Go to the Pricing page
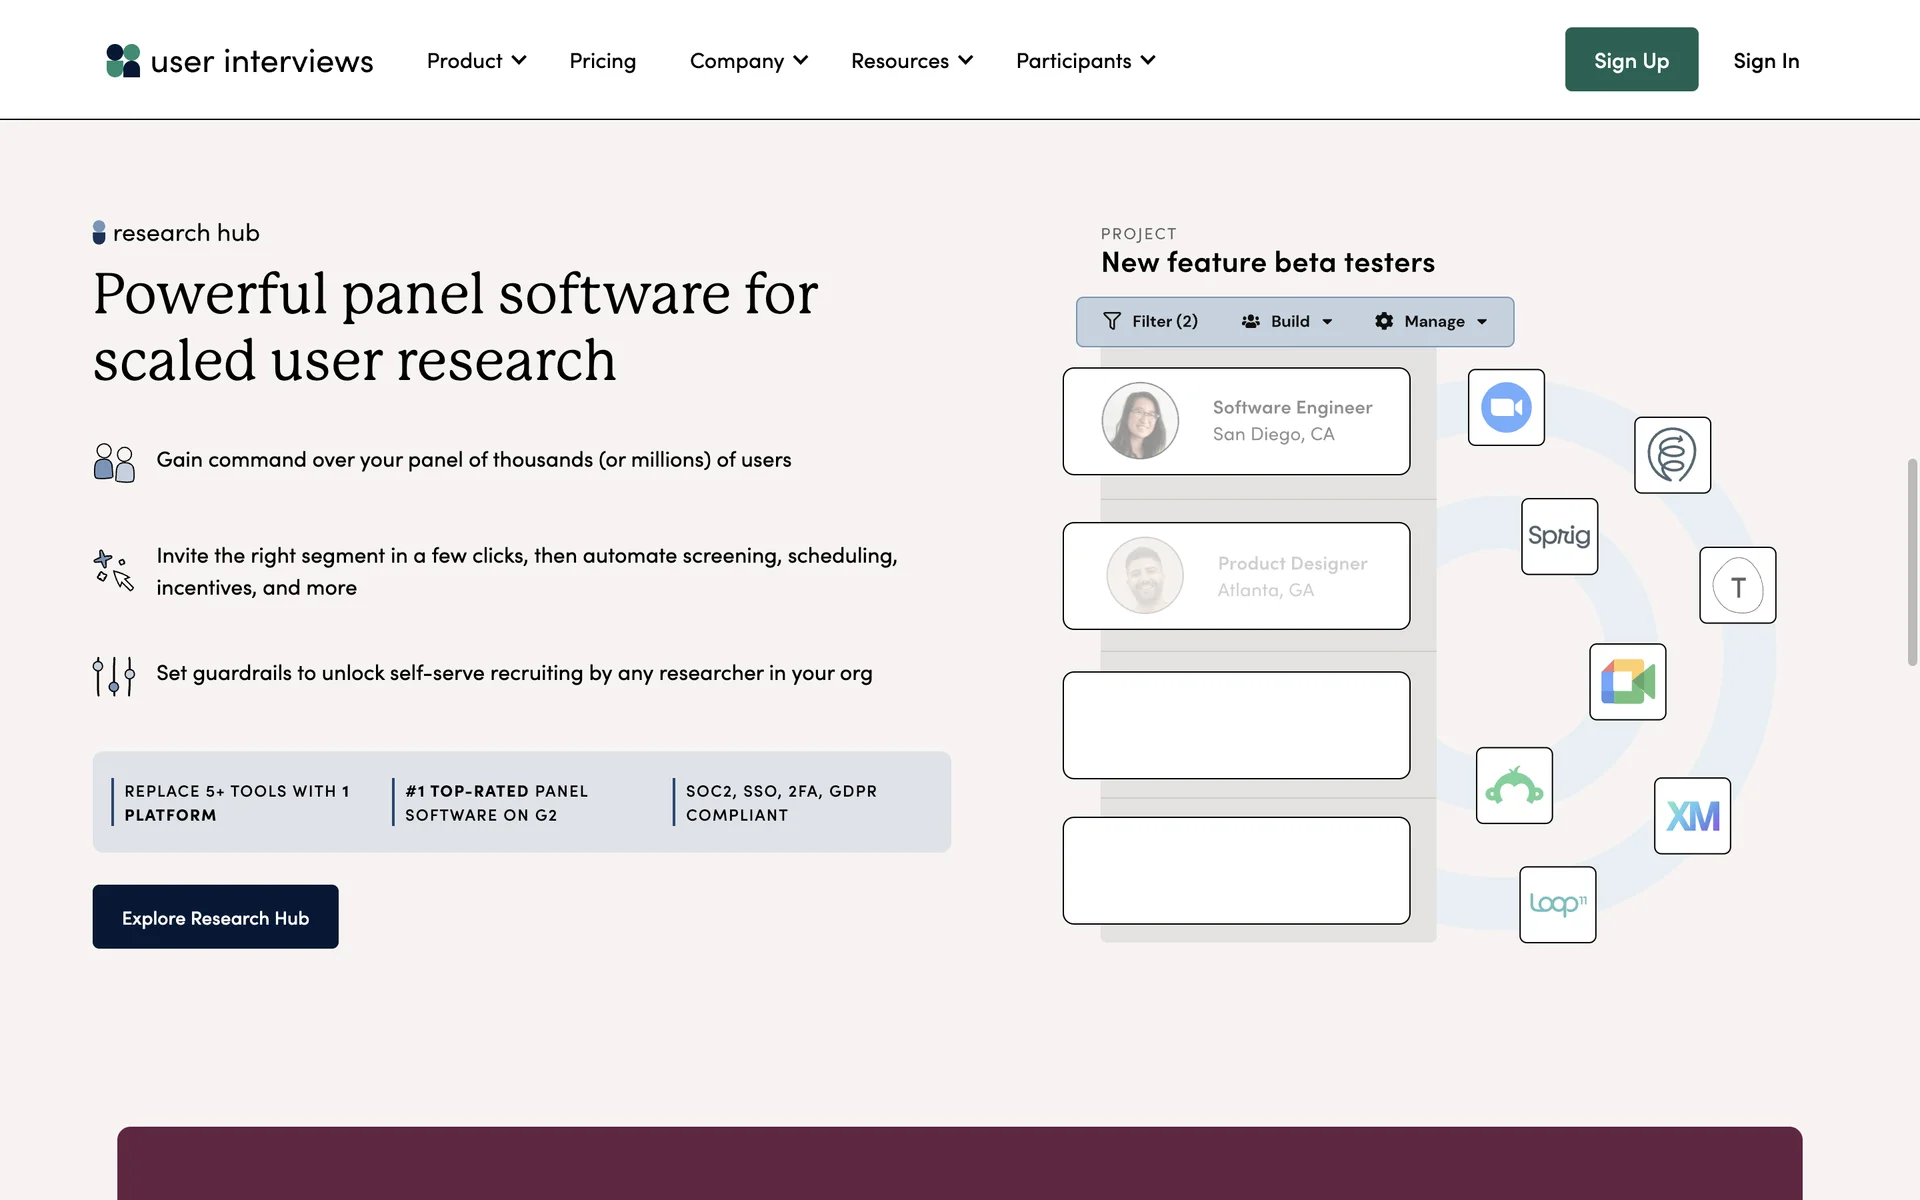This screenshot has height=1200, width=1920. point(602,61)
